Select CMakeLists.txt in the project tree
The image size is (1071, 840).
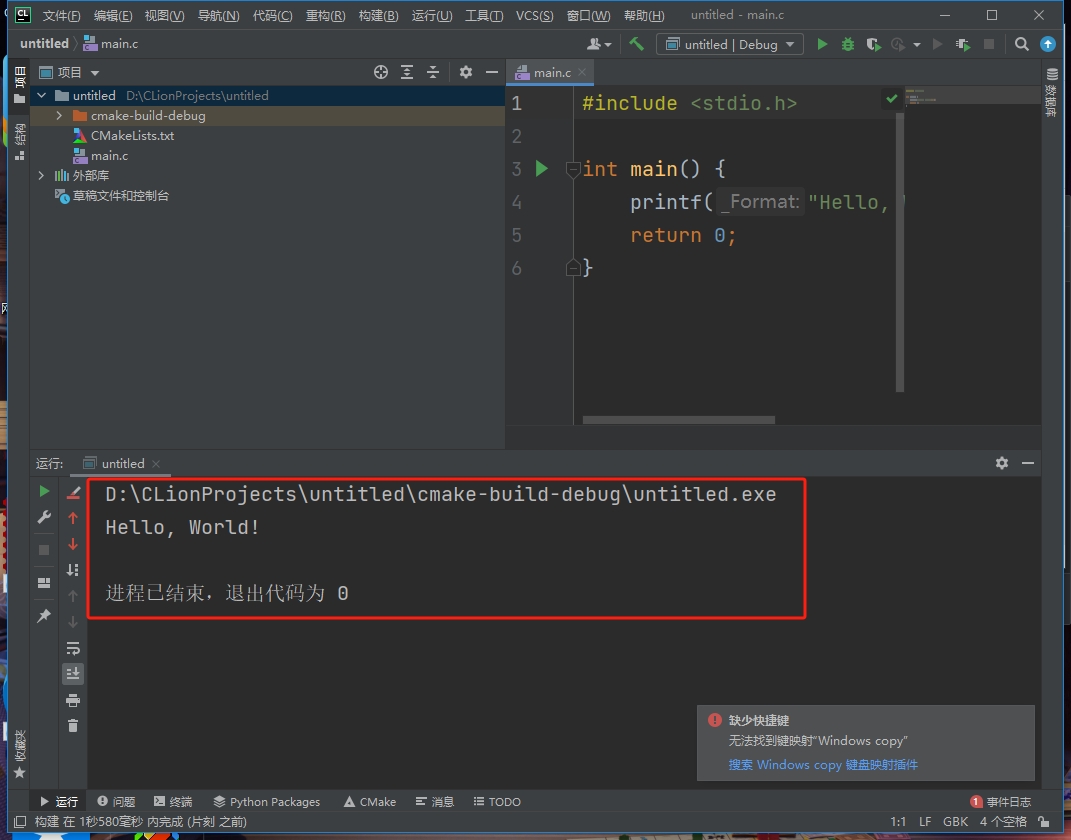[132, 136]
